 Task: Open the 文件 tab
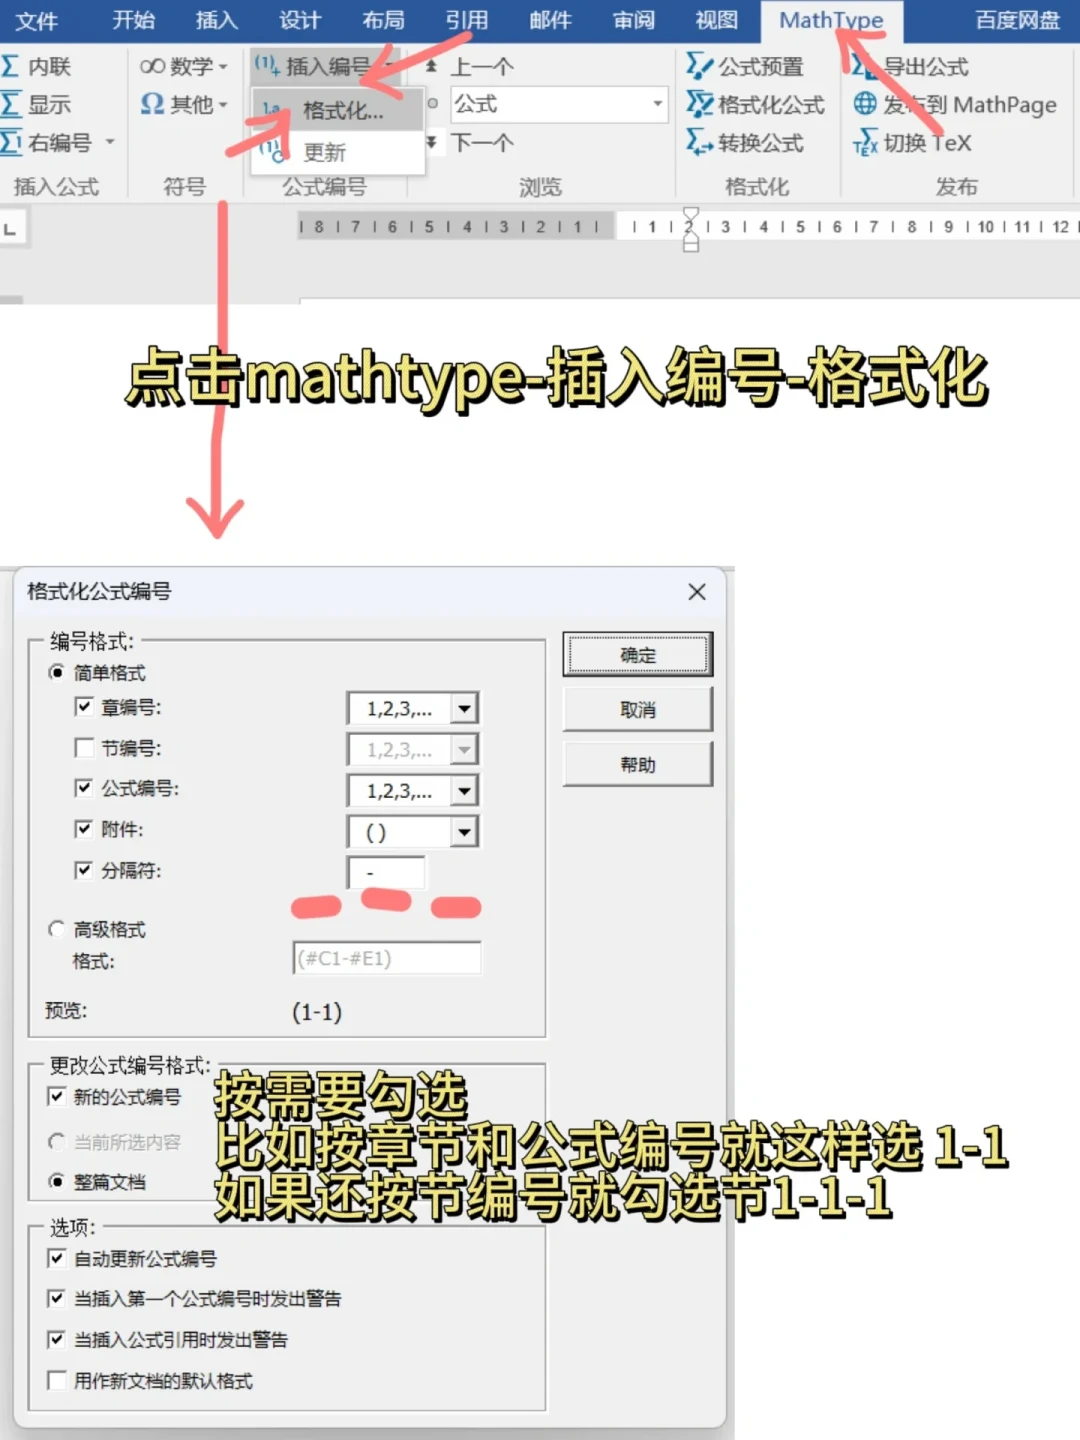(37, 20)
